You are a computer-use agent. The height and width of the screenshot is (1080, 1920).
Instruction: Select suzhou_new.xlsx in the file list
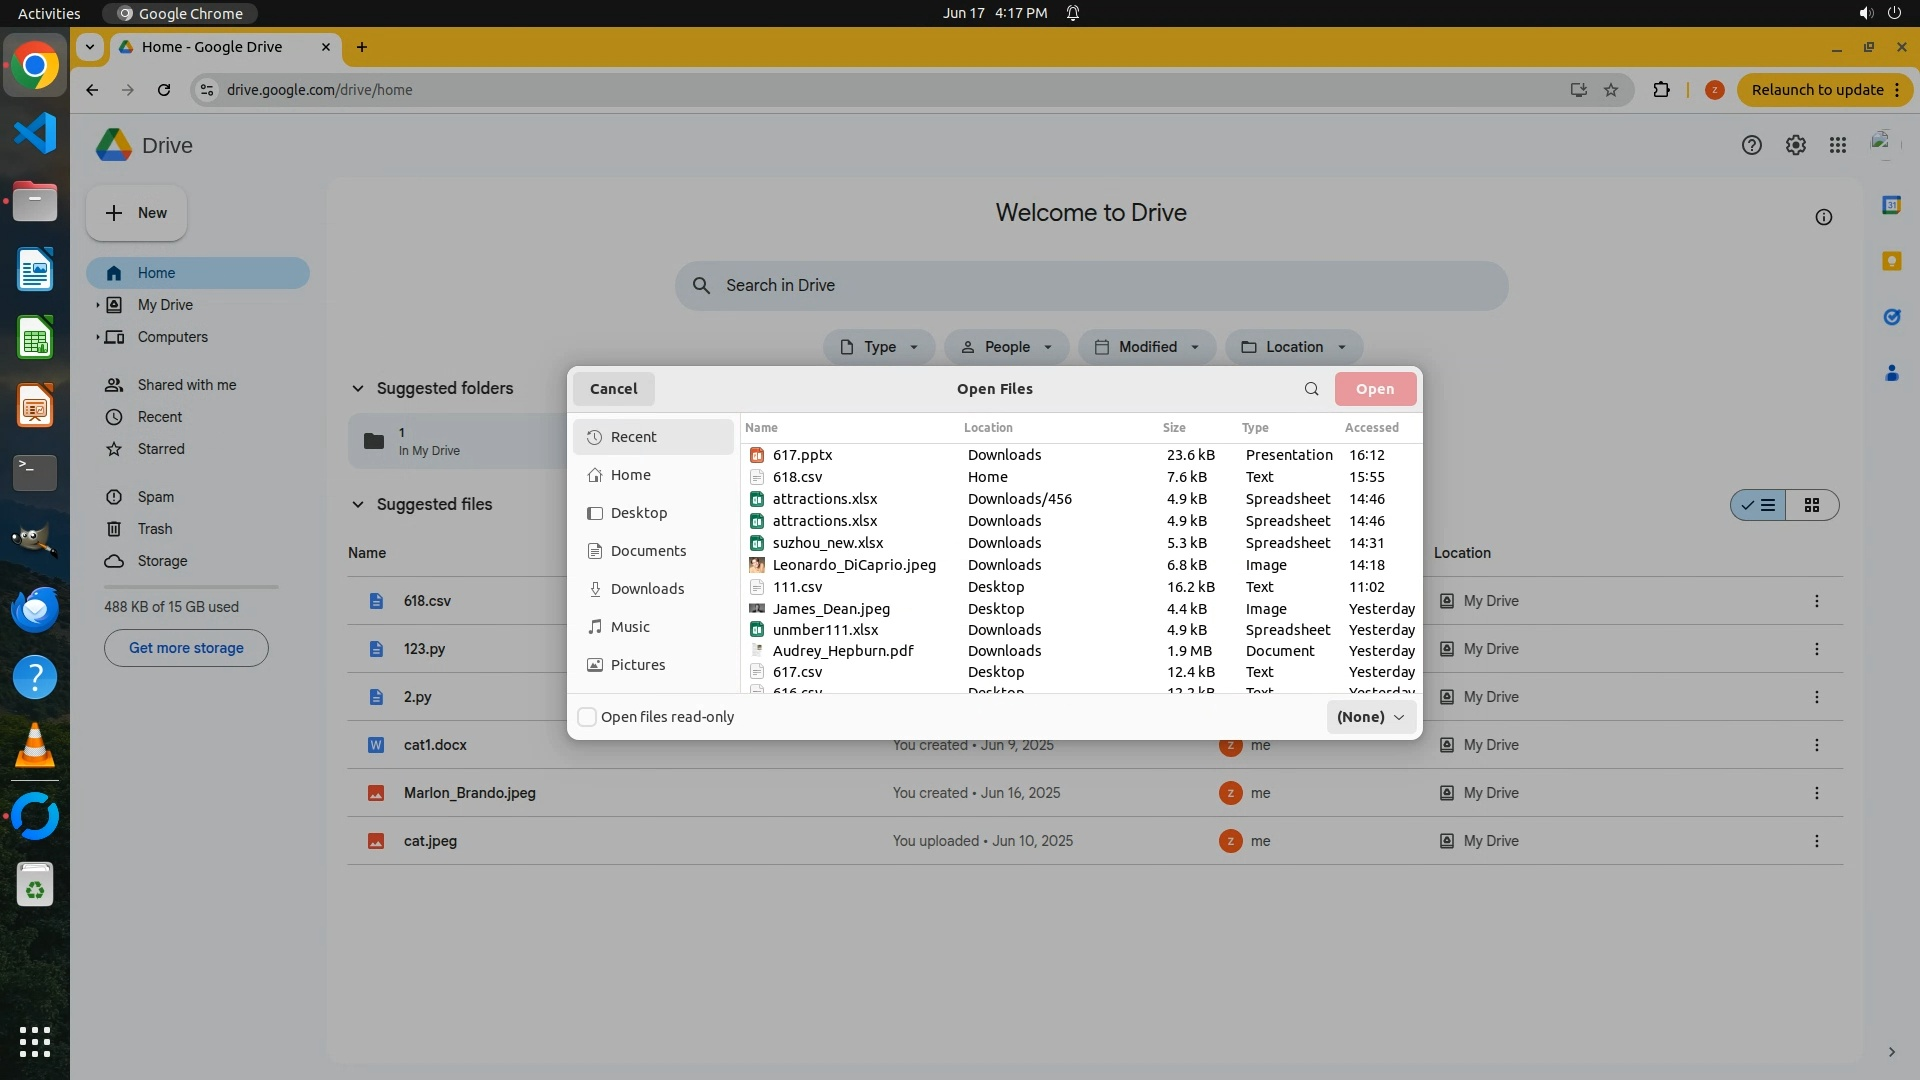(x=827, y=543)
